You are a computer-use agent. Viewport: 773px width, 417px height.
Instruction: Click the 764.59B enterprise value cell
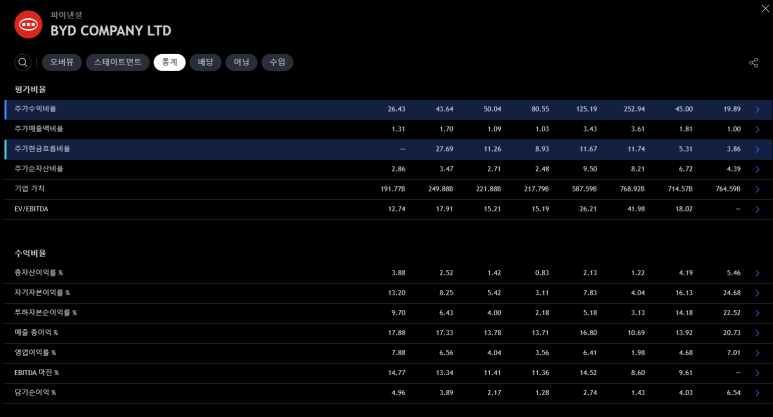[x=728, y=189]
